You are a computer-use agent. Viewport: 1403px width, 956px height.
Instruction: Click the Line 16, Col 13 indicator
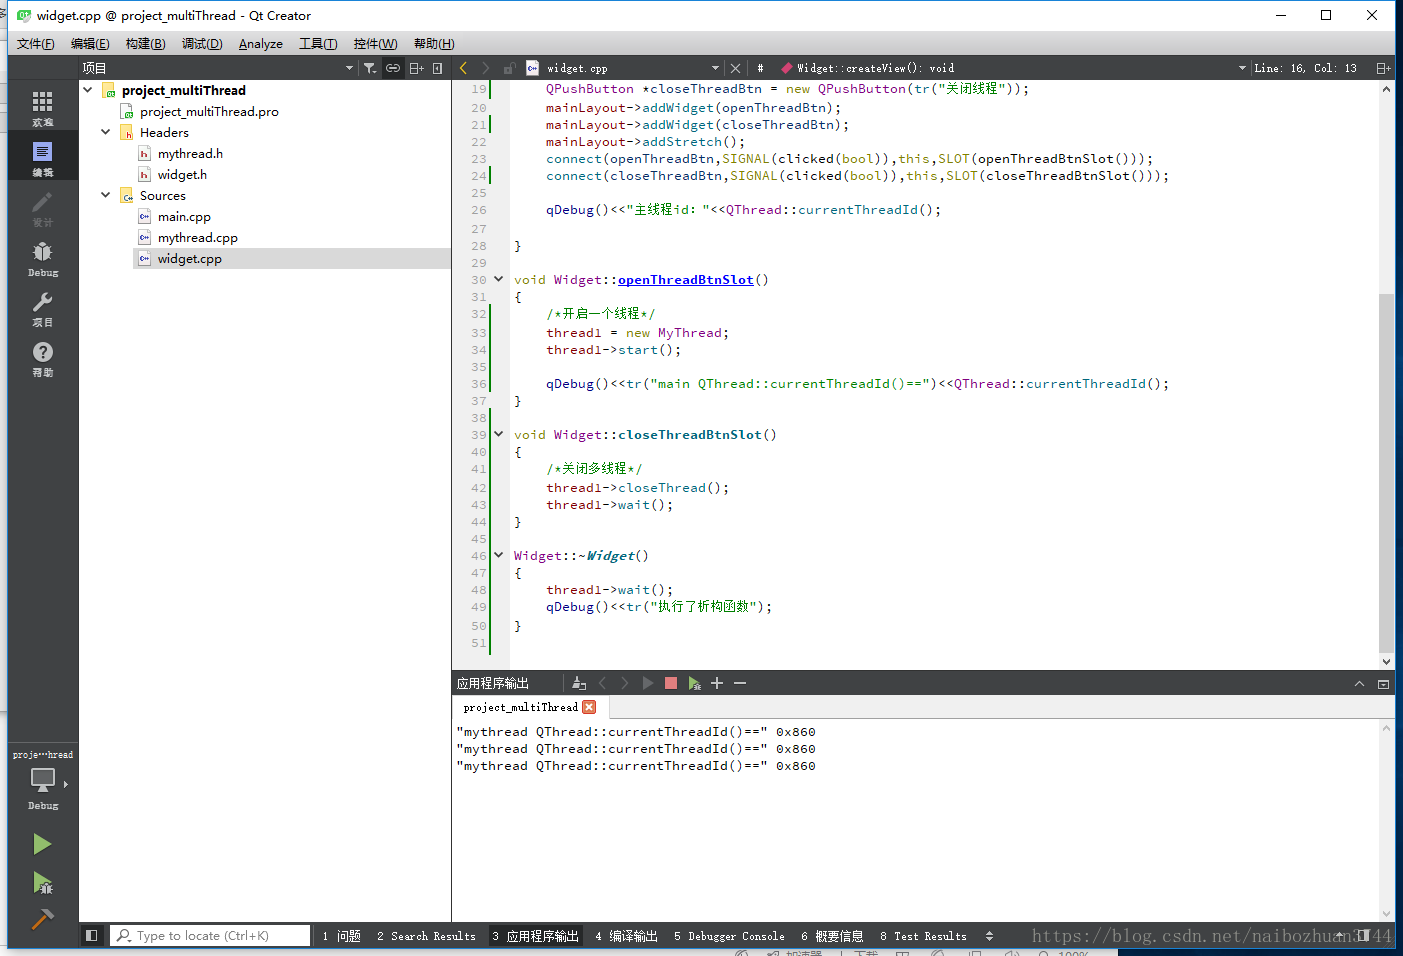point(1305,68)
